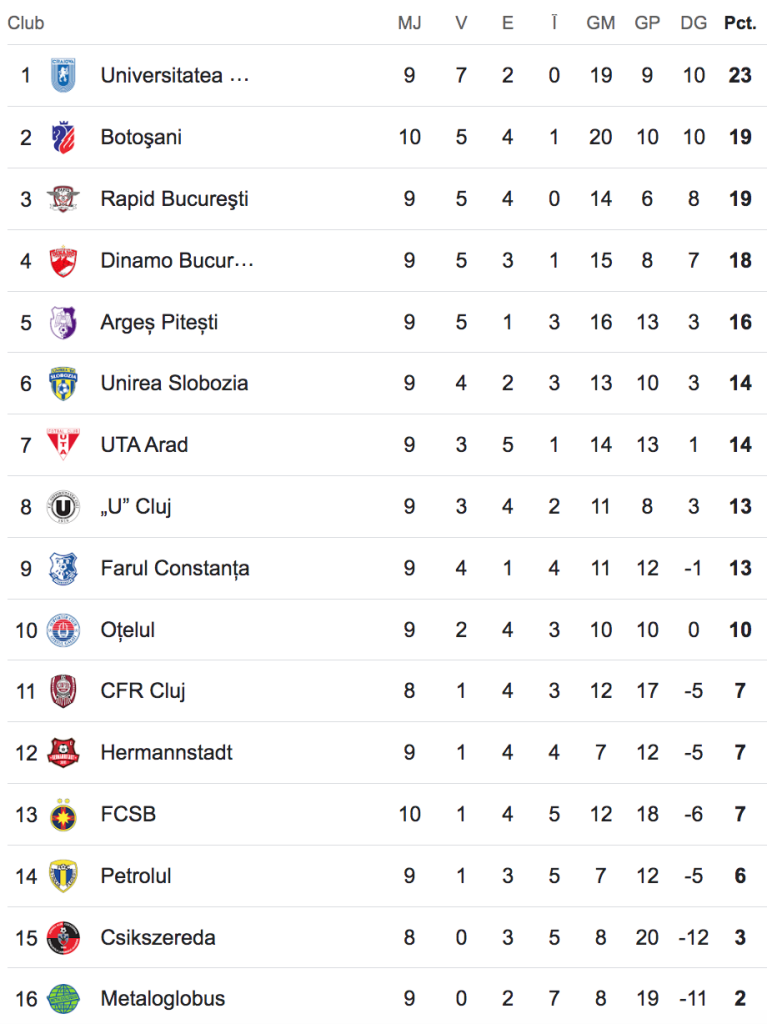
Task: Click the FCSB star logo
Action: pyautogui.click(x=63, y=814)
